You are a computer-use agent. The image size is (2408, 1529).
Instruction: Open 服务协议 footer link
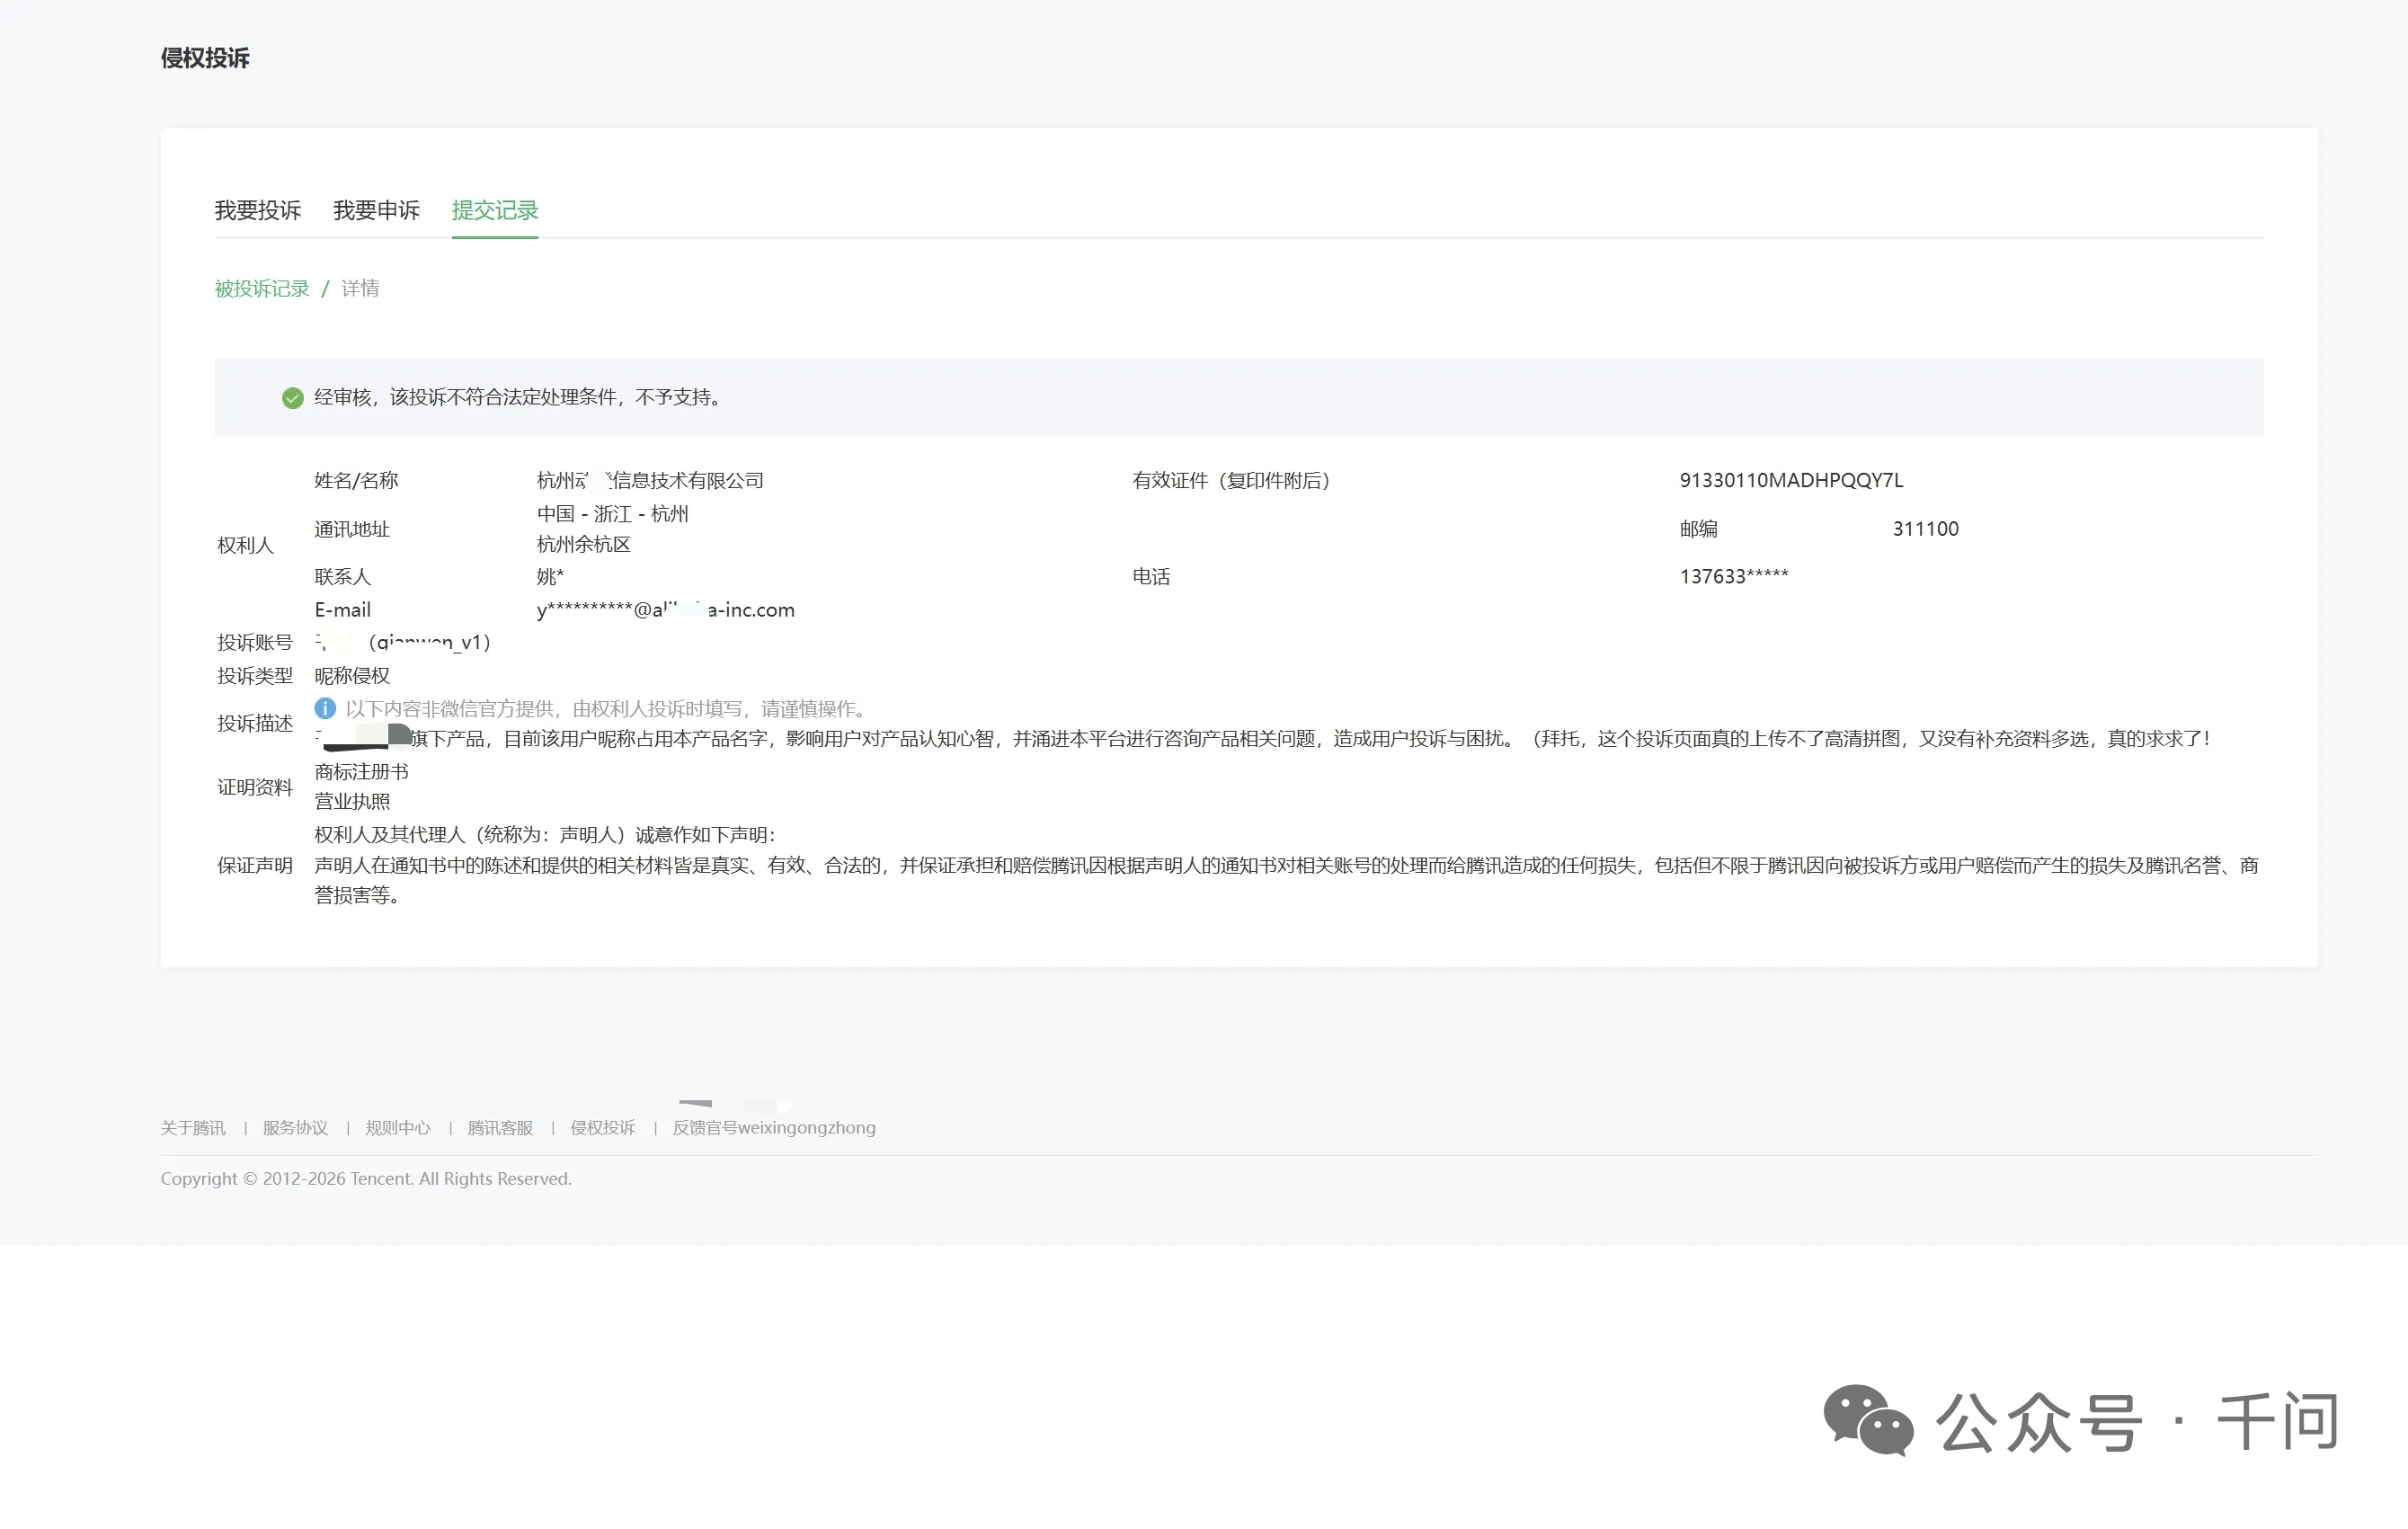(295, 1128)
